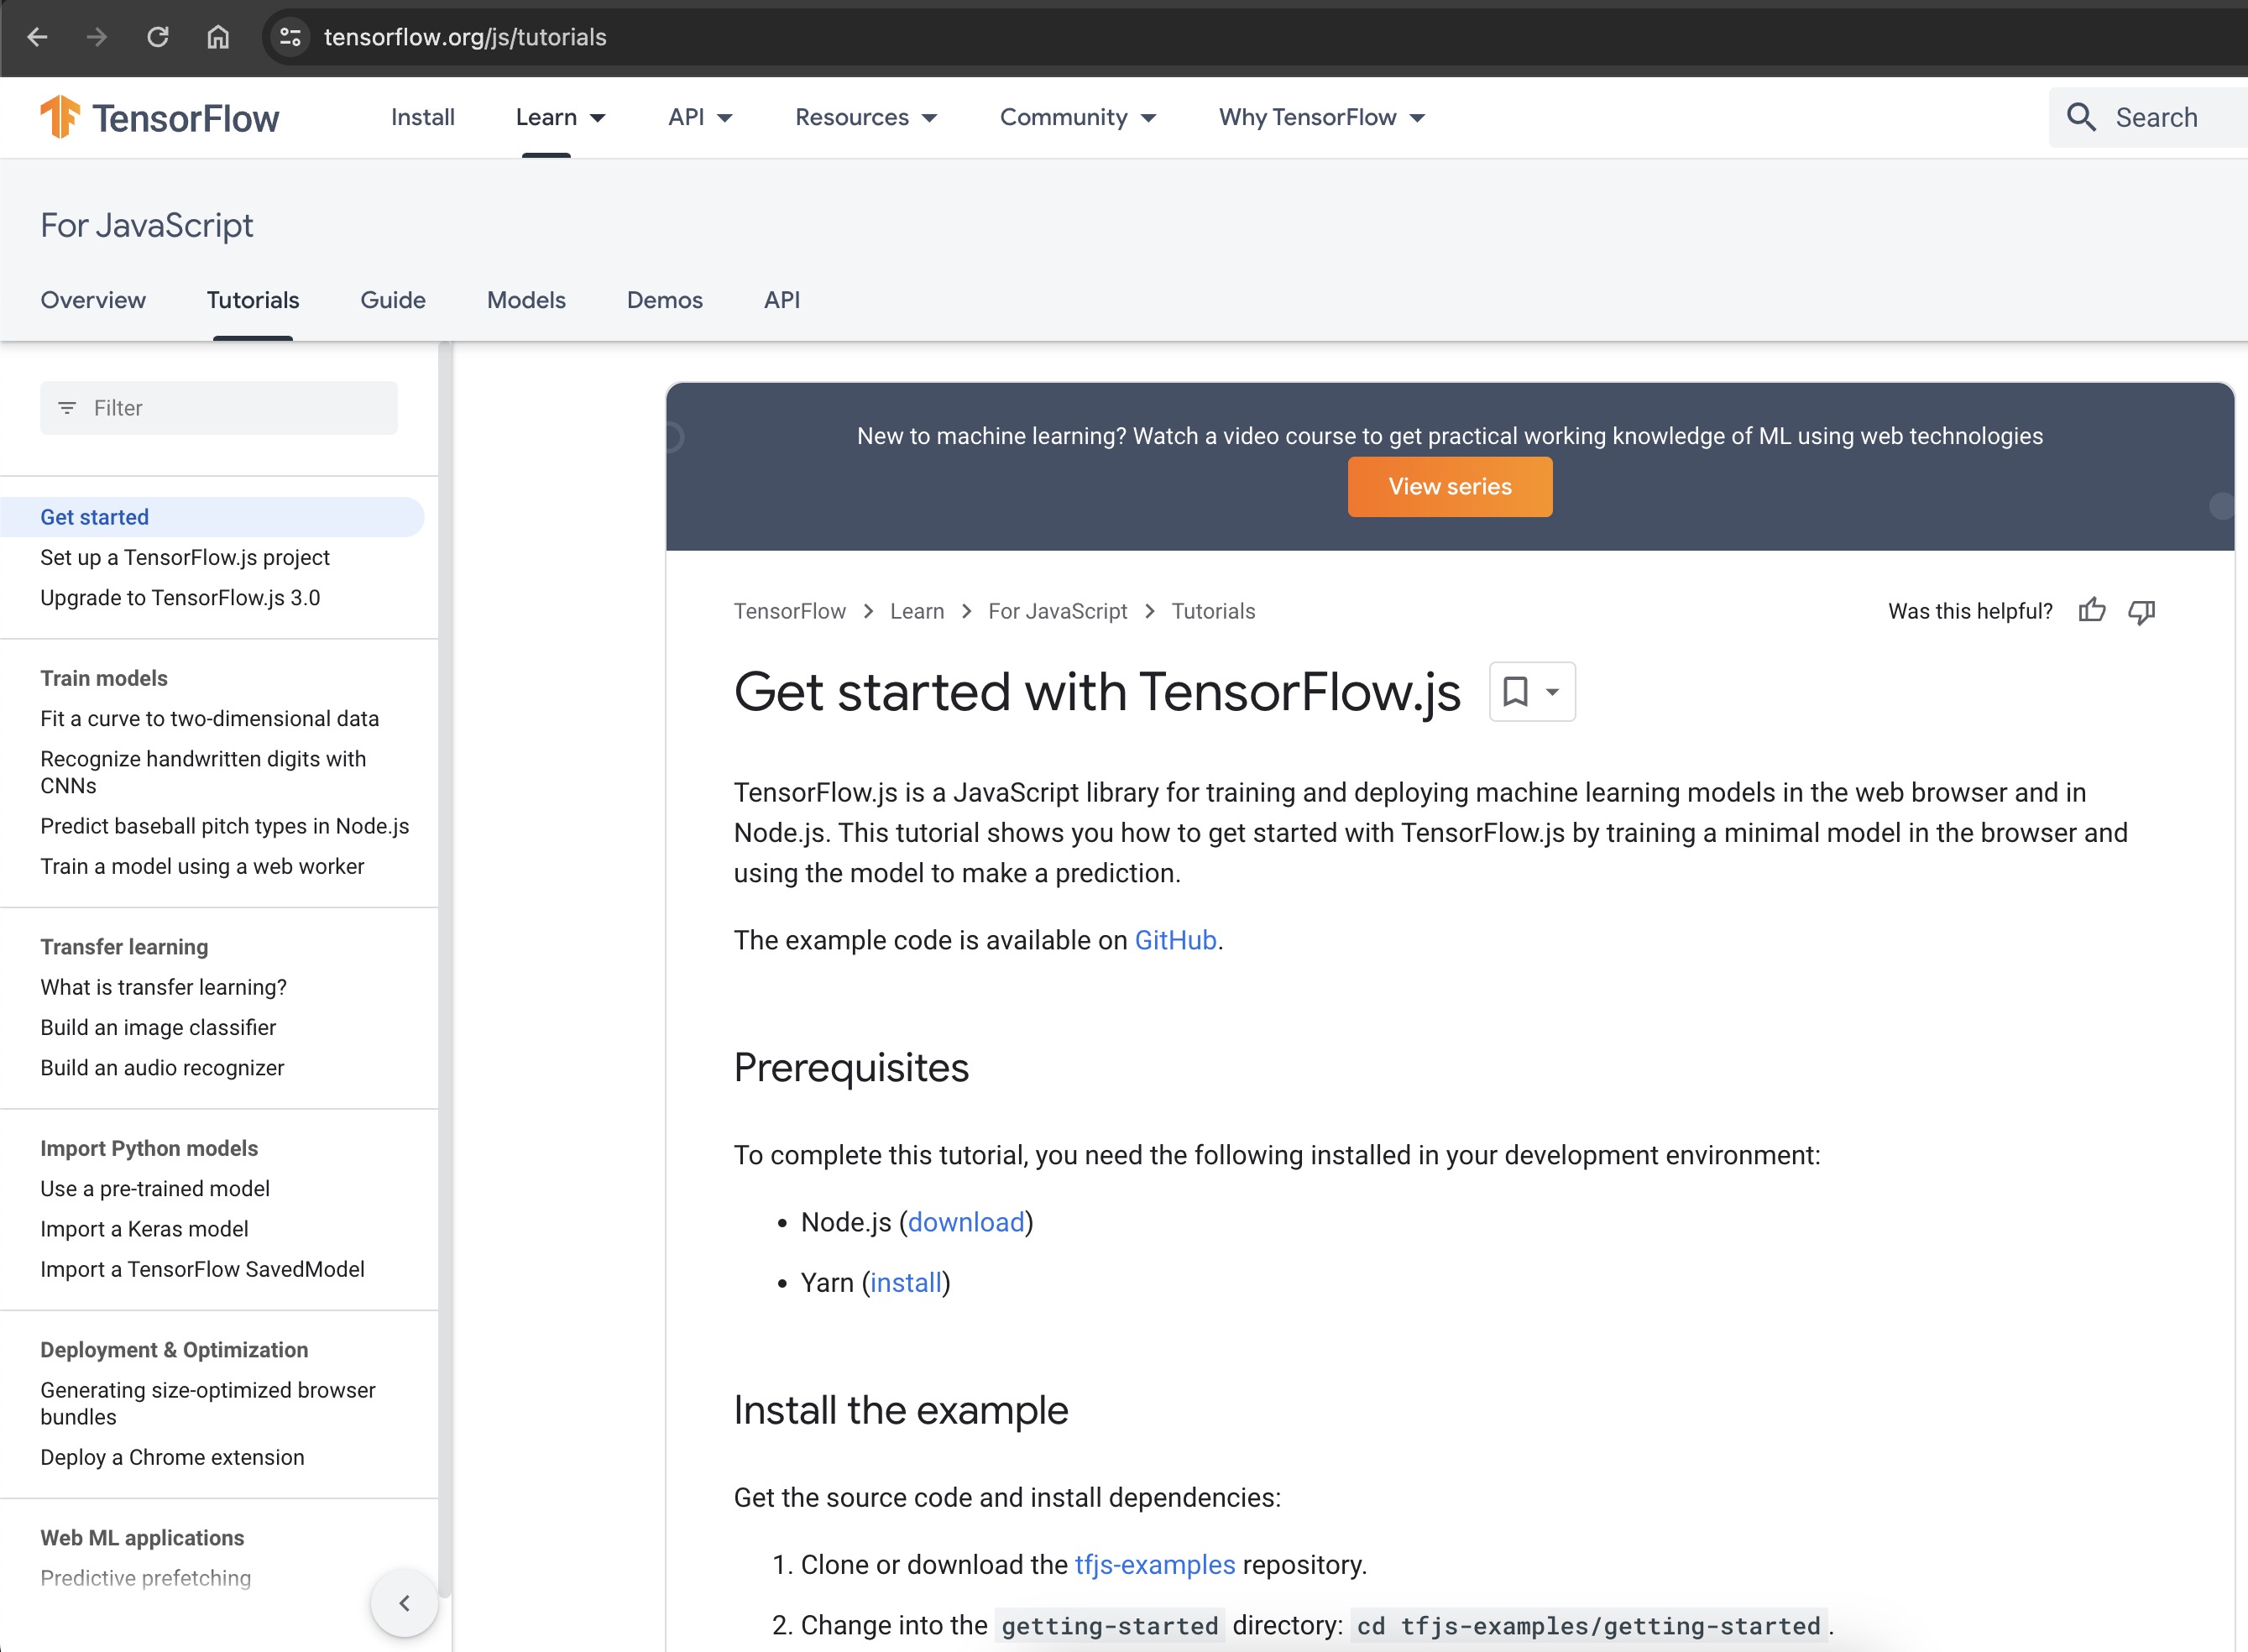
Task: Switch to the Models tab
Action: [526, 300]
